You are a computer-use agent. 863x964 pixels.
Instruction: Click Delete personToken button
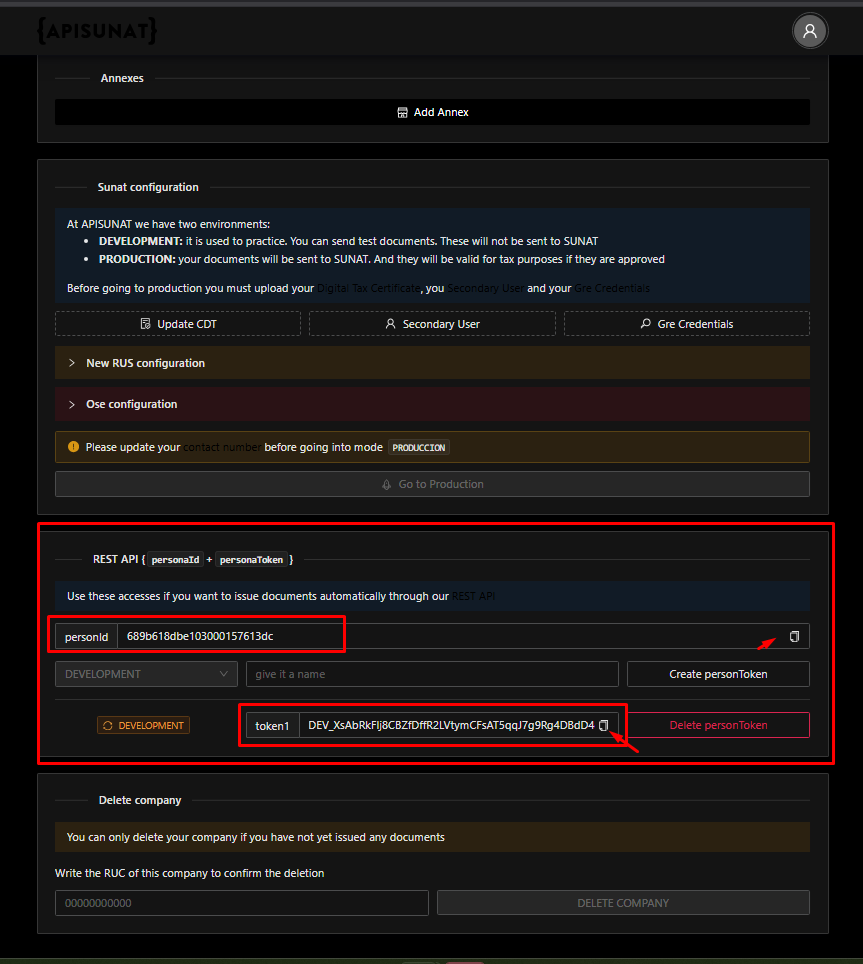(718, 725)
